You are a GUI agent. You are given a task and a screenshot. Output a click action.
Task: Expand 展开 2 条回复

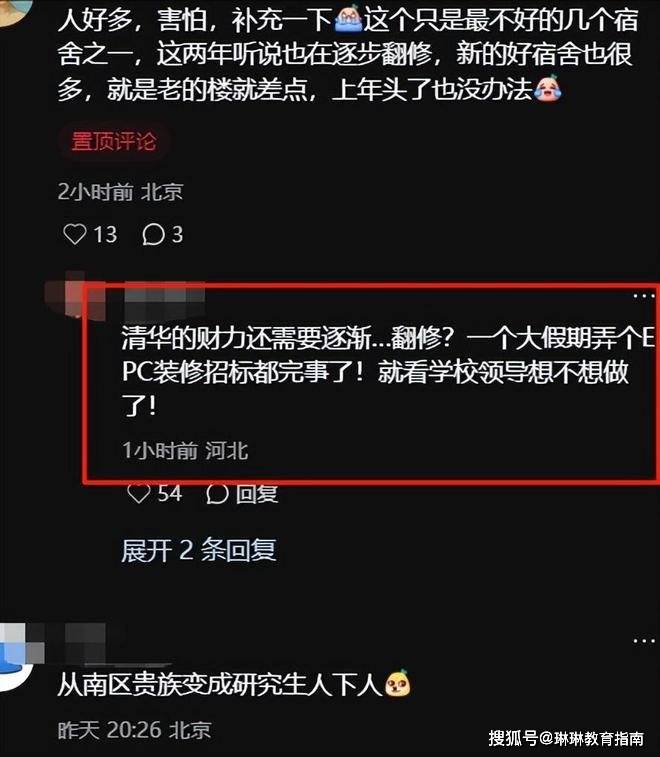point(198,550)
